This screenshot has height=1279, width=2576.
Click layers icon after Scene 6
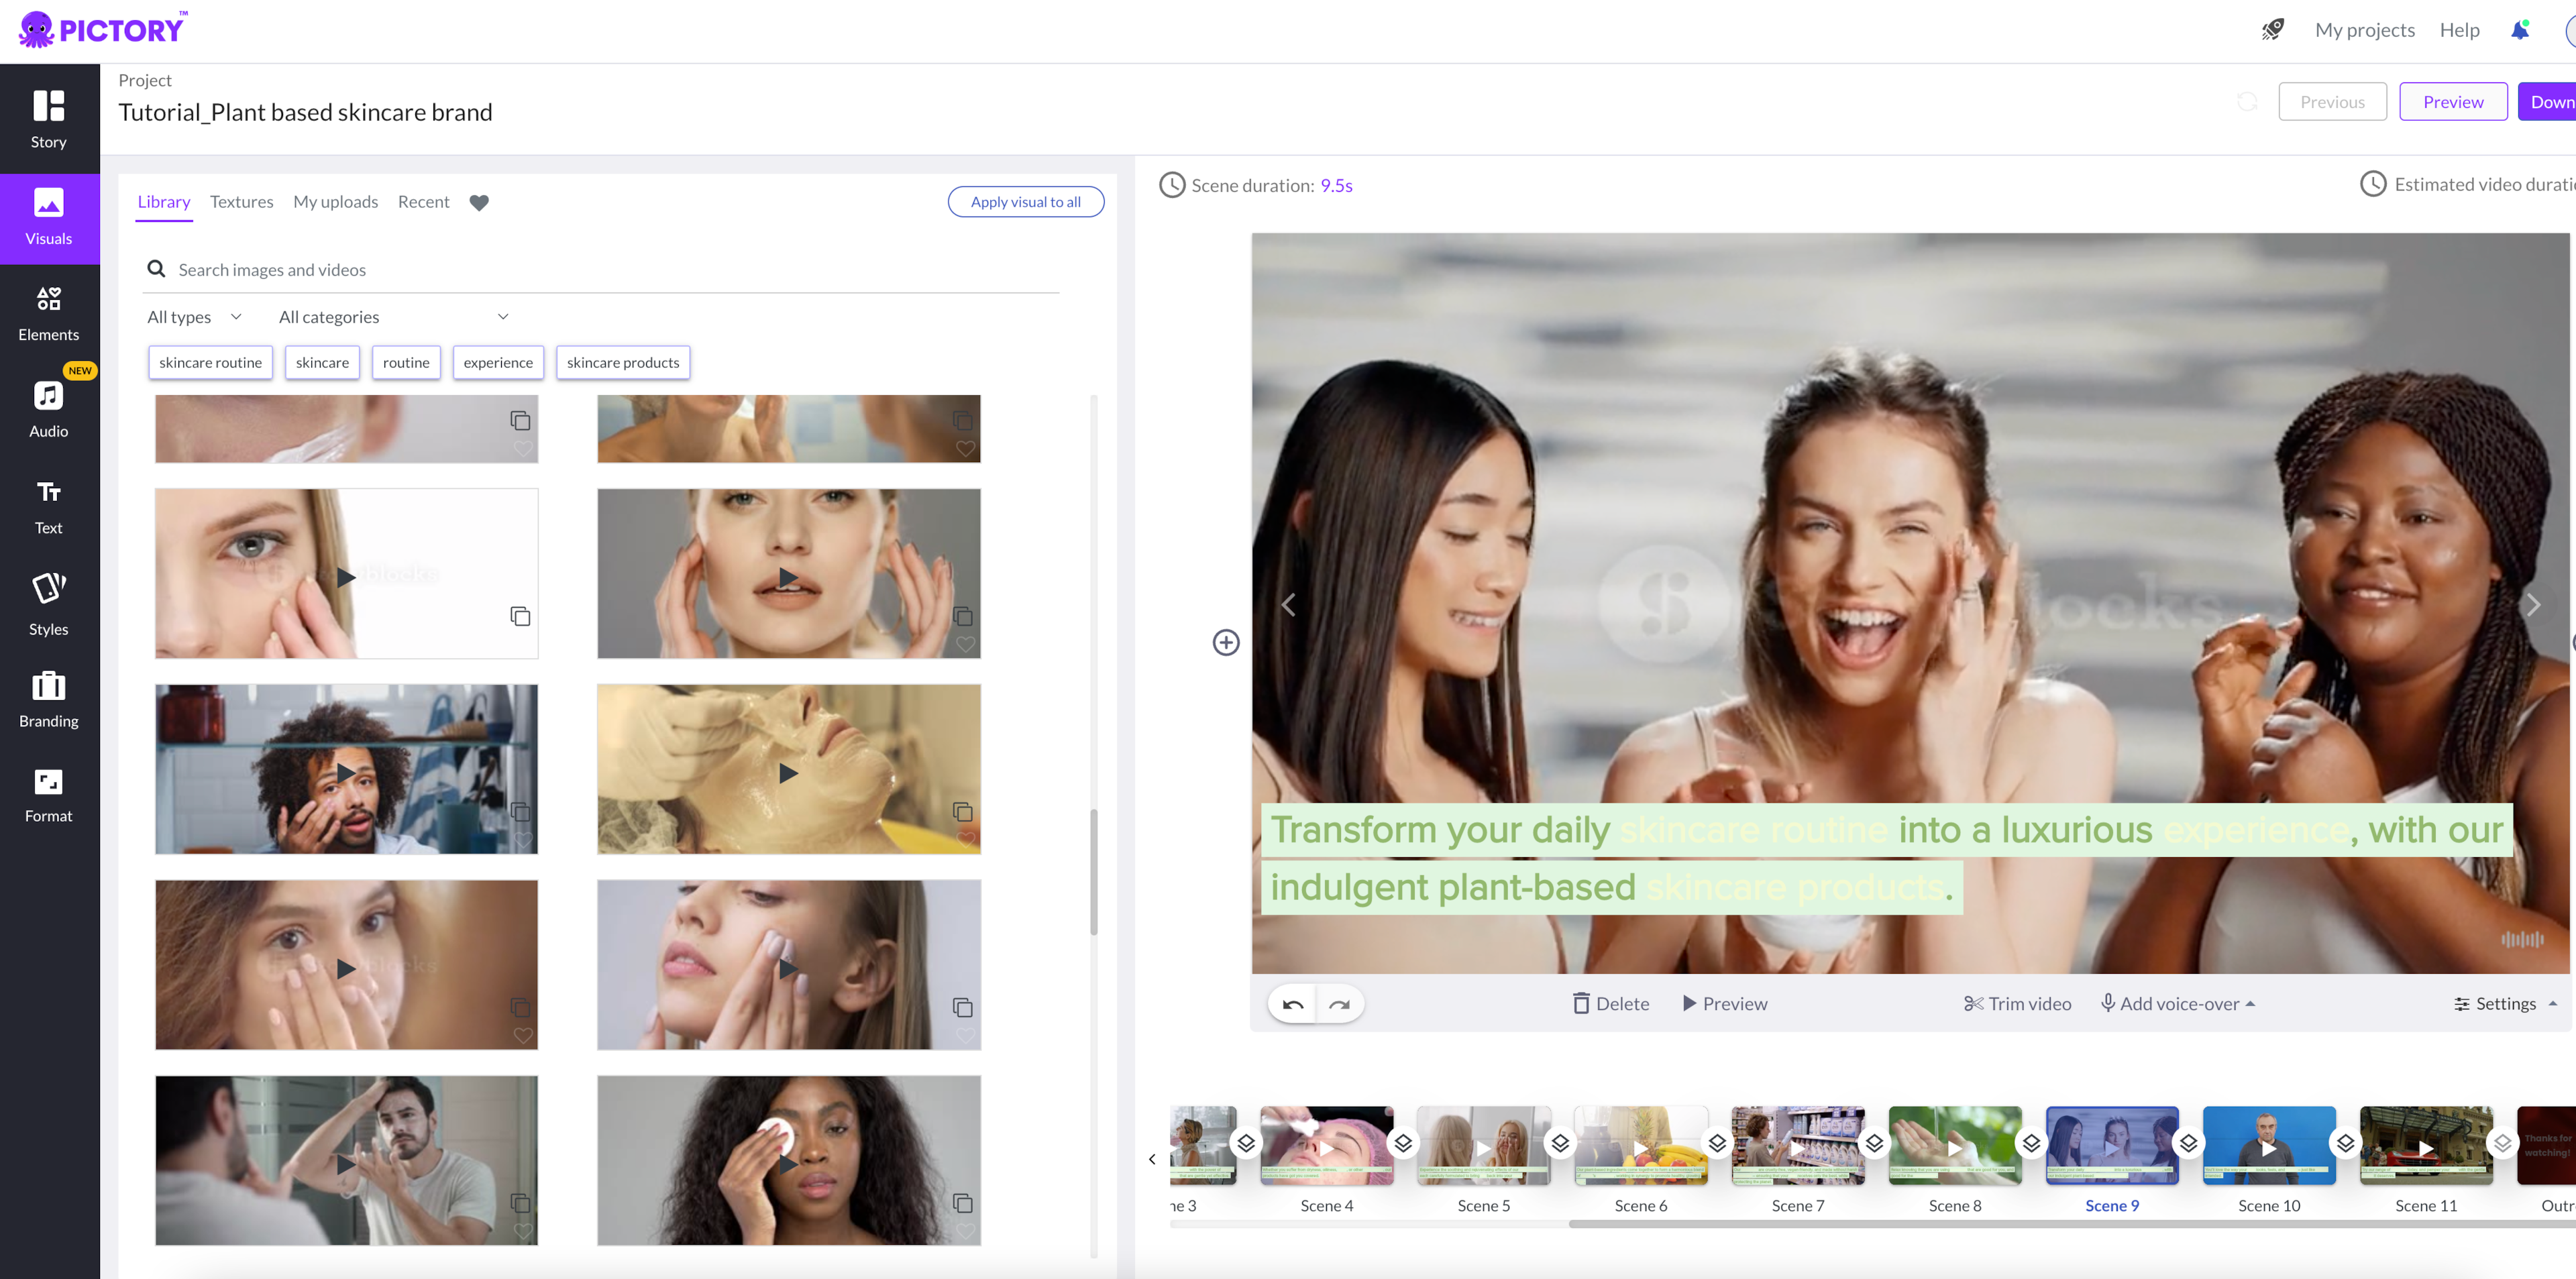(1717, 1143)
